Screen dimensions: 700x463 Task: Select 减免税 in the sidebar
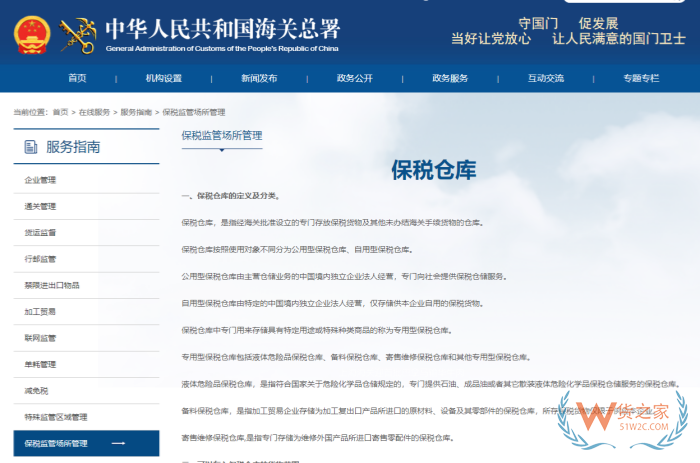coord(36,391)
